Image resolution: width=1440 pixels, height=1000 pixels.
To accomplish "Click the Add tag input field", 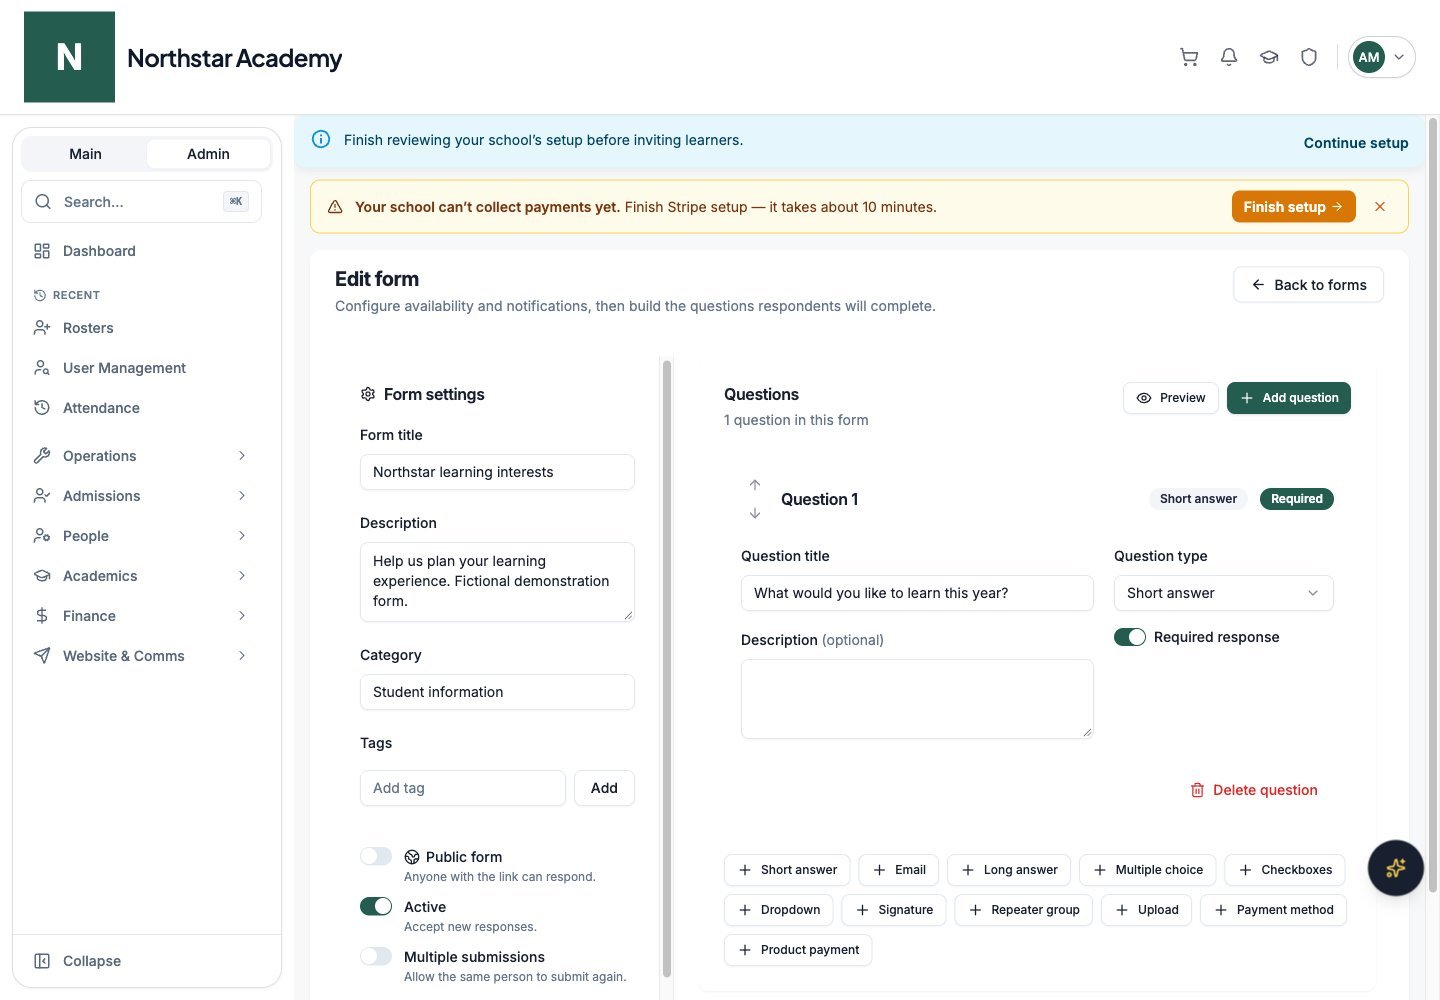I will 463,788.
